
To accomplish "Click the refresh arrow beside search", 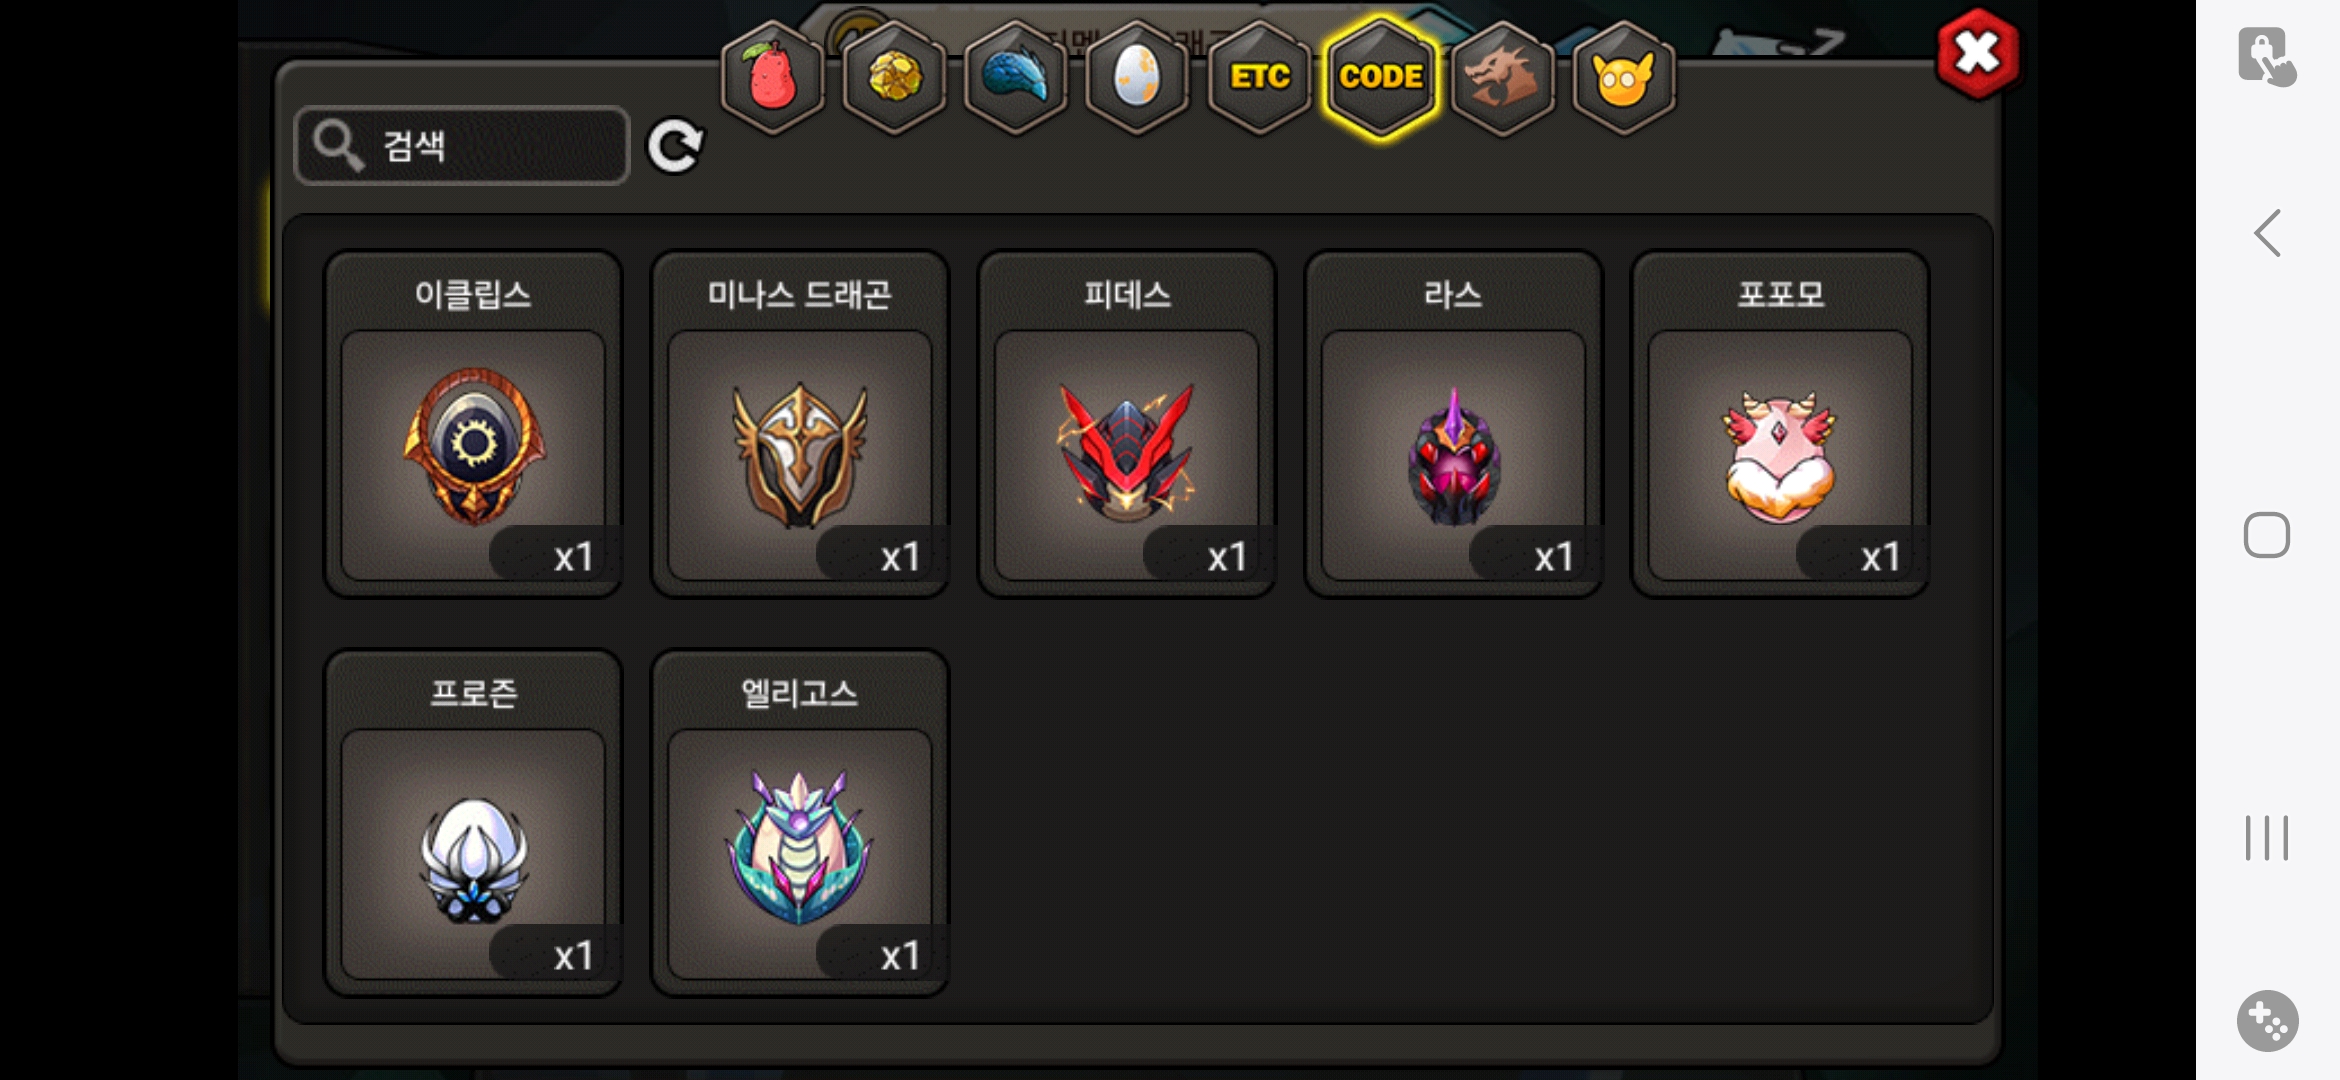I will click(675, 147).
